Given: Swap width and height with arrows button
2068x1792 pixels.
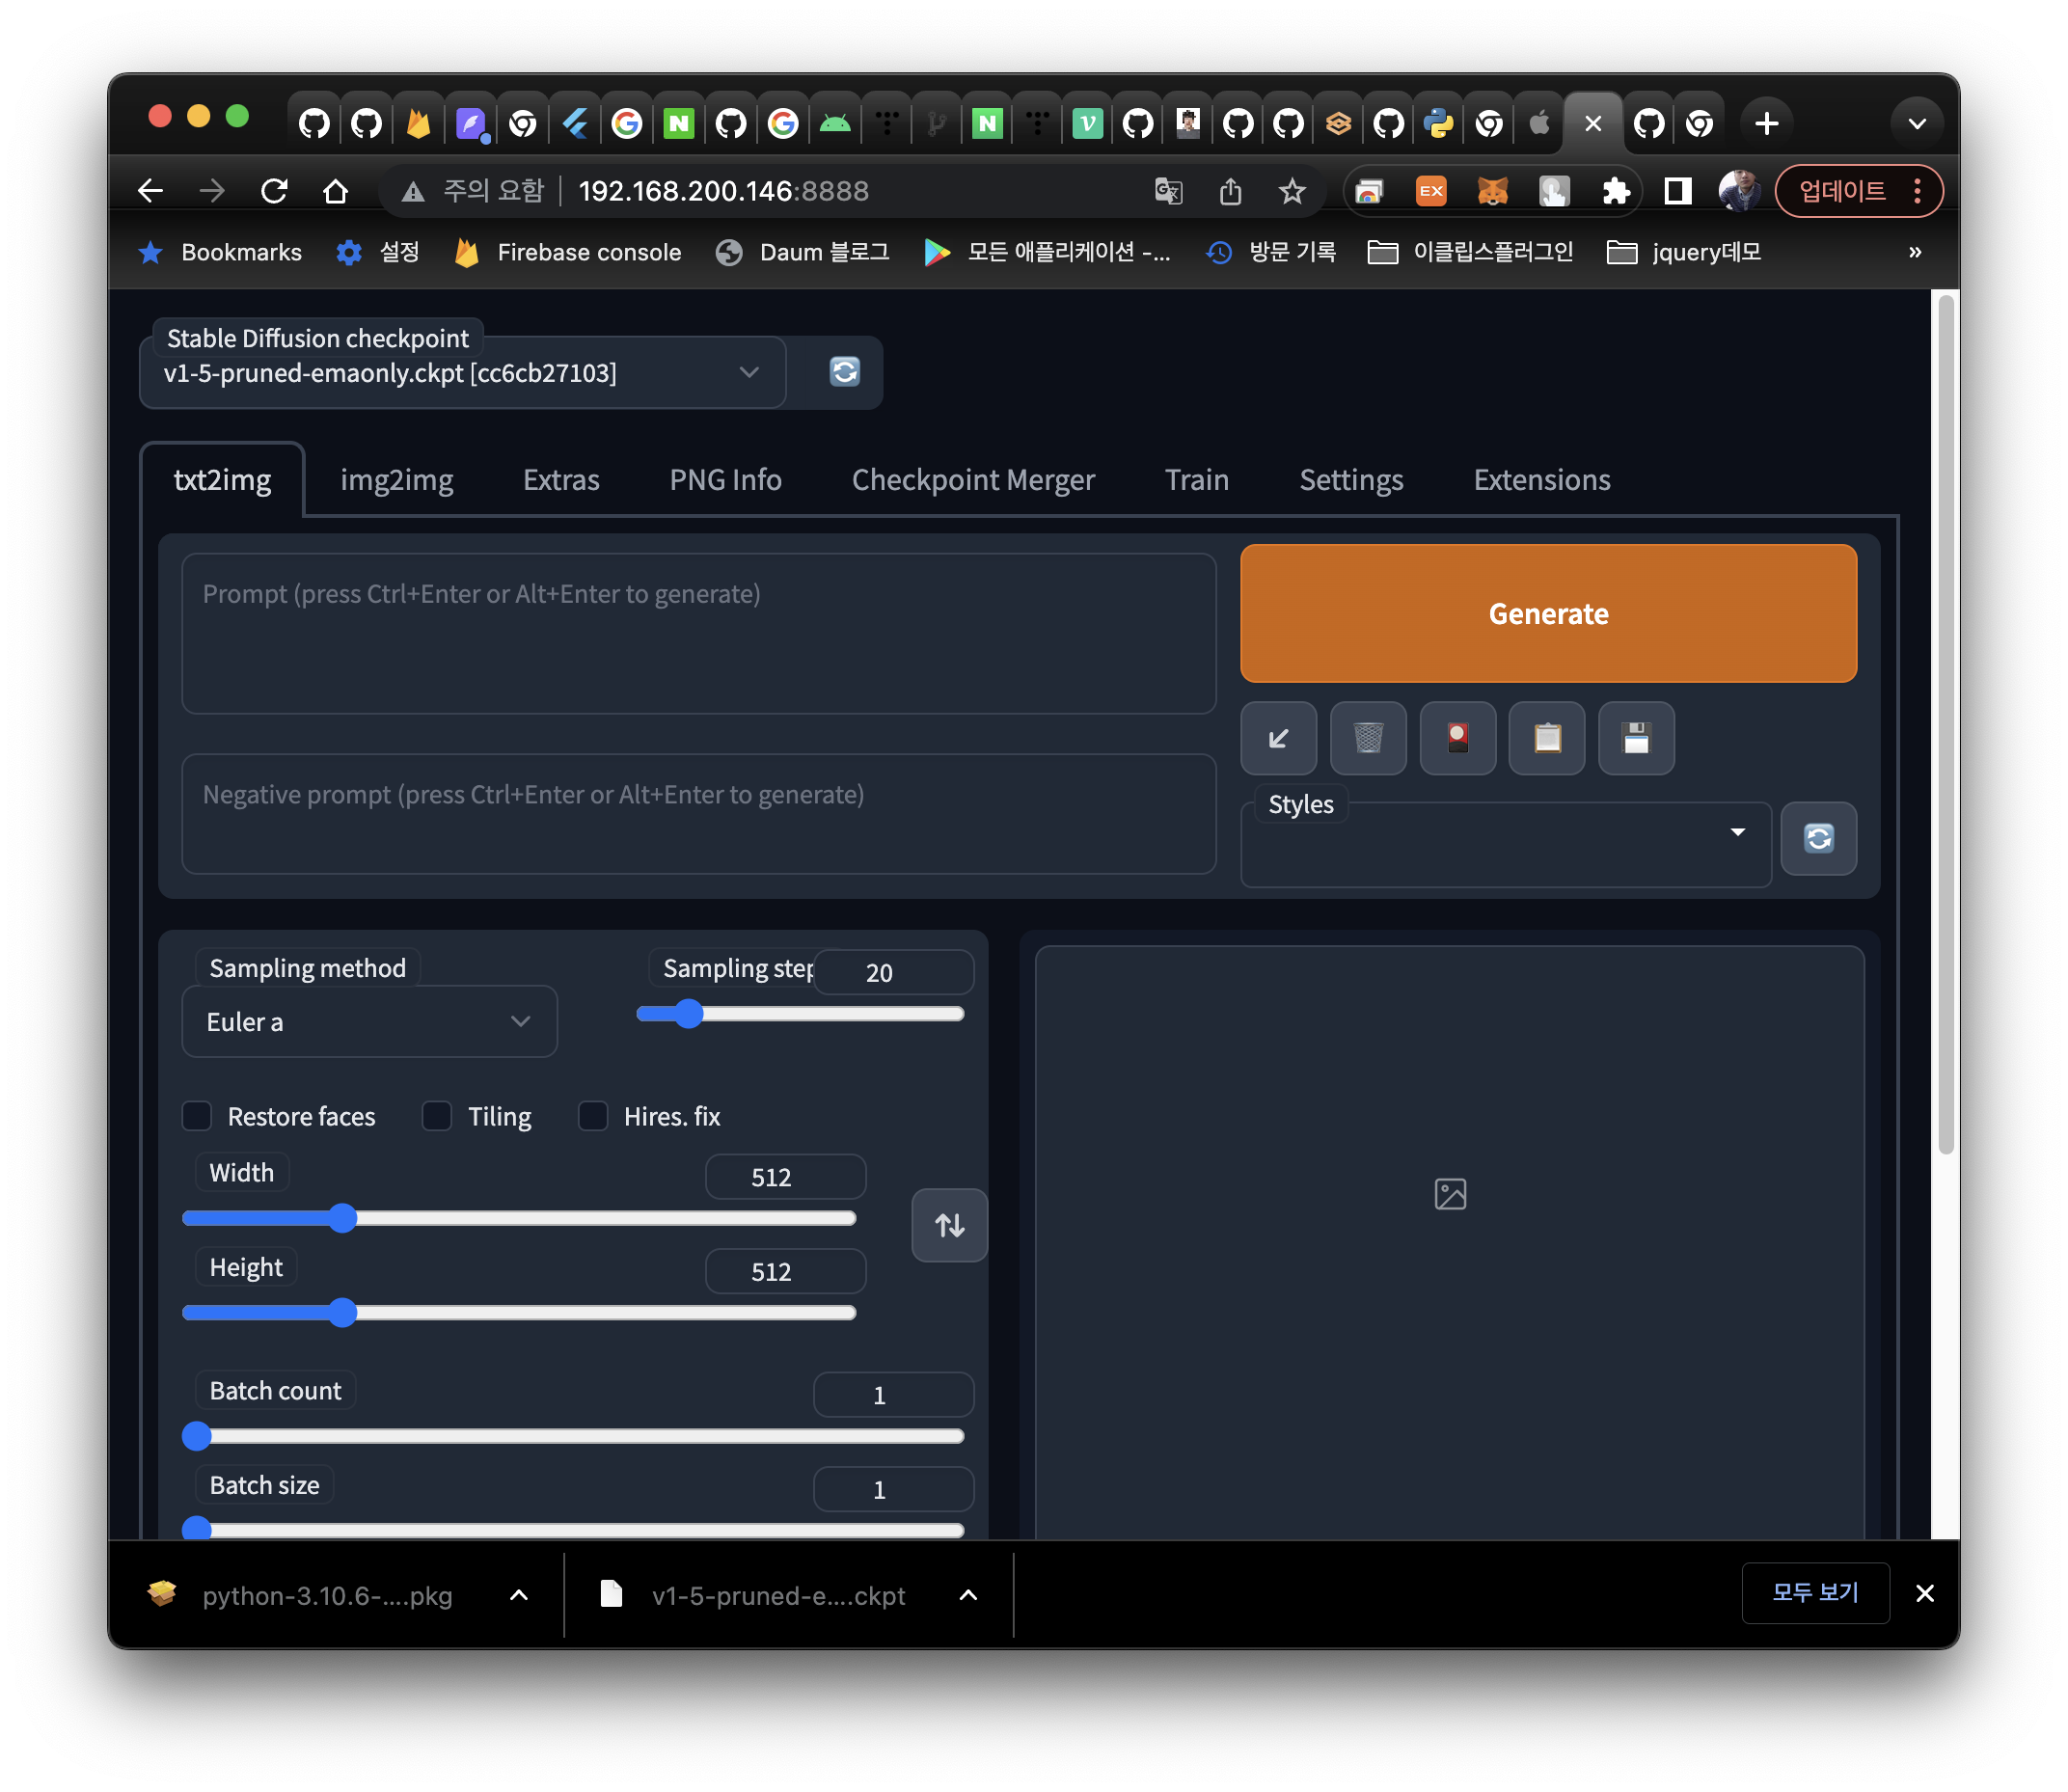Looking at the screenshot, I should click(x=949, y=1225).
